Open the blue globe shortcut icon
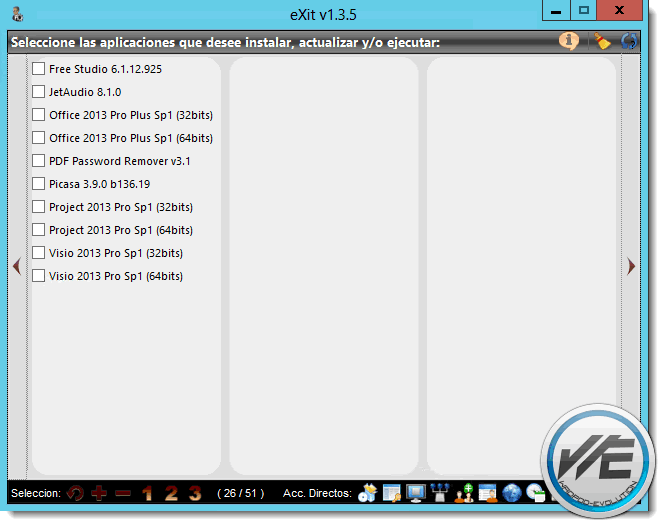The width and height of the screenshot is (664, 526). (512, 493)
